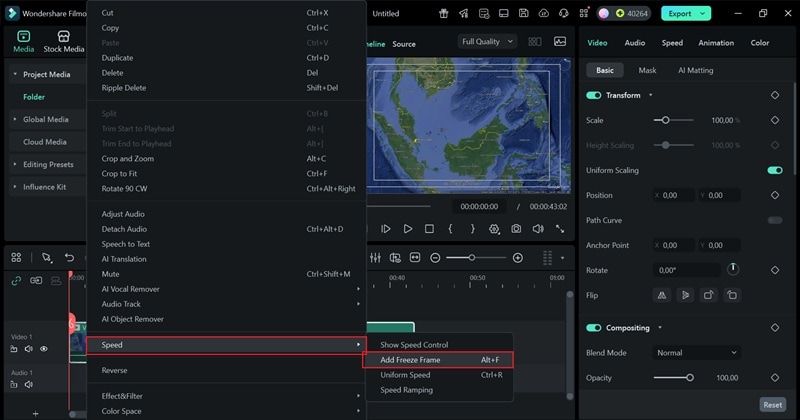Play the preview video
Screen dimensions: 800x420
point(408,229)
